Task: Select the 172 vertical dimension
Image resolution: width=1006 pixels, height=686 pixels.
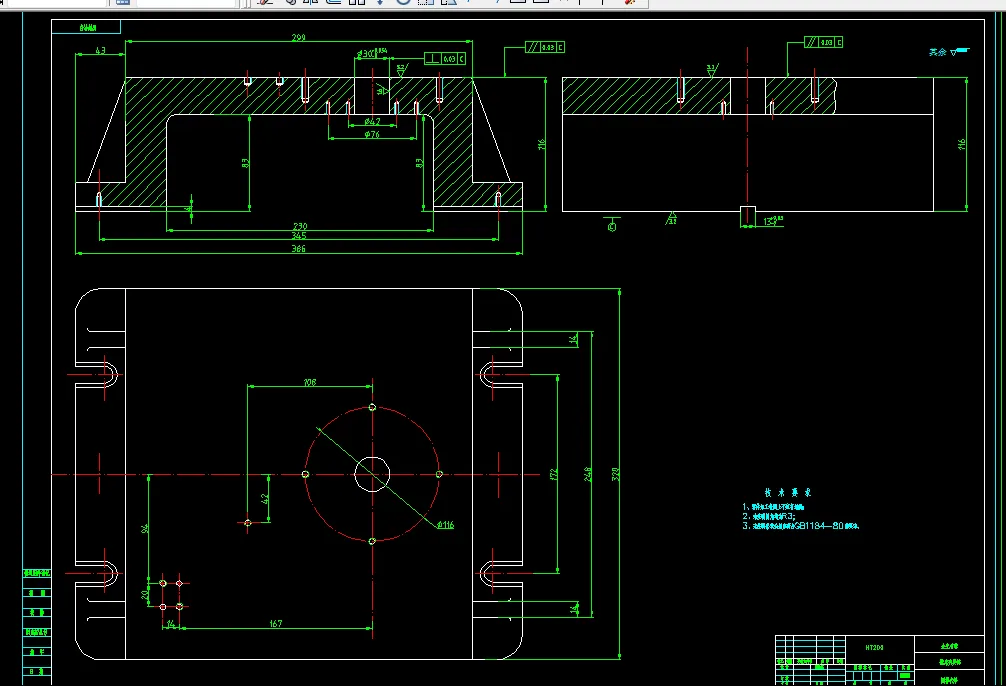Action: click(554, 474)
